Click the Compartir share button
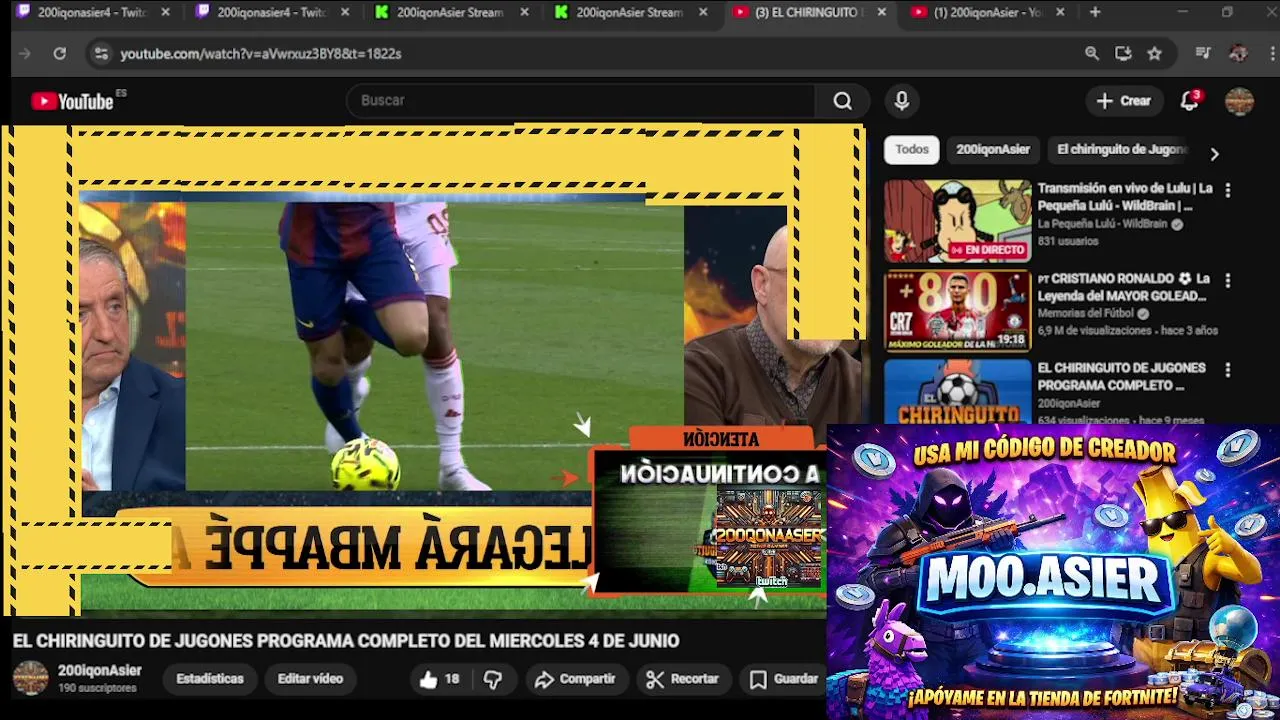 coord(574,679)
